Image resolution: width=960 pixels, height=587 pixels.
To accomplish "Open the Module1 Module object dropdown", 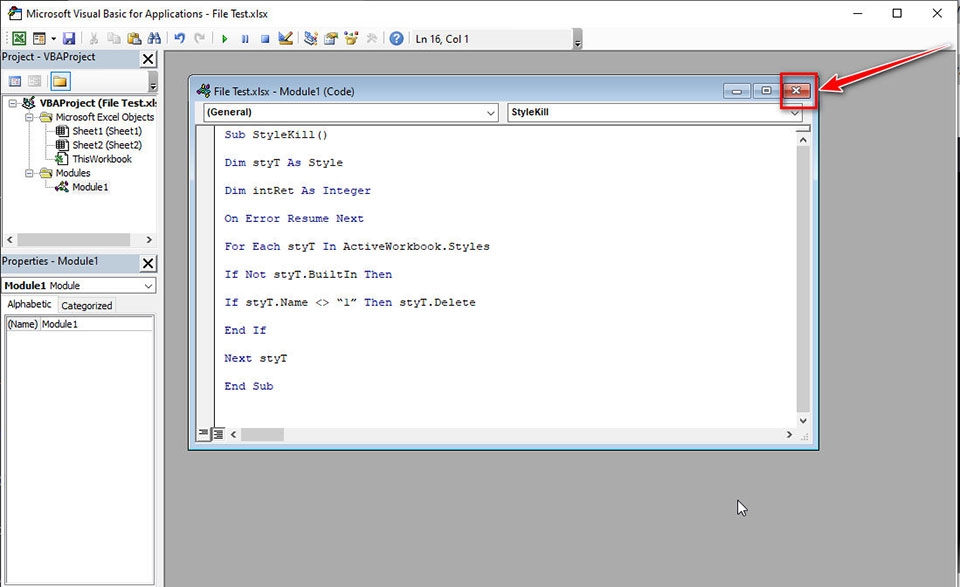I will pos(148,286).
